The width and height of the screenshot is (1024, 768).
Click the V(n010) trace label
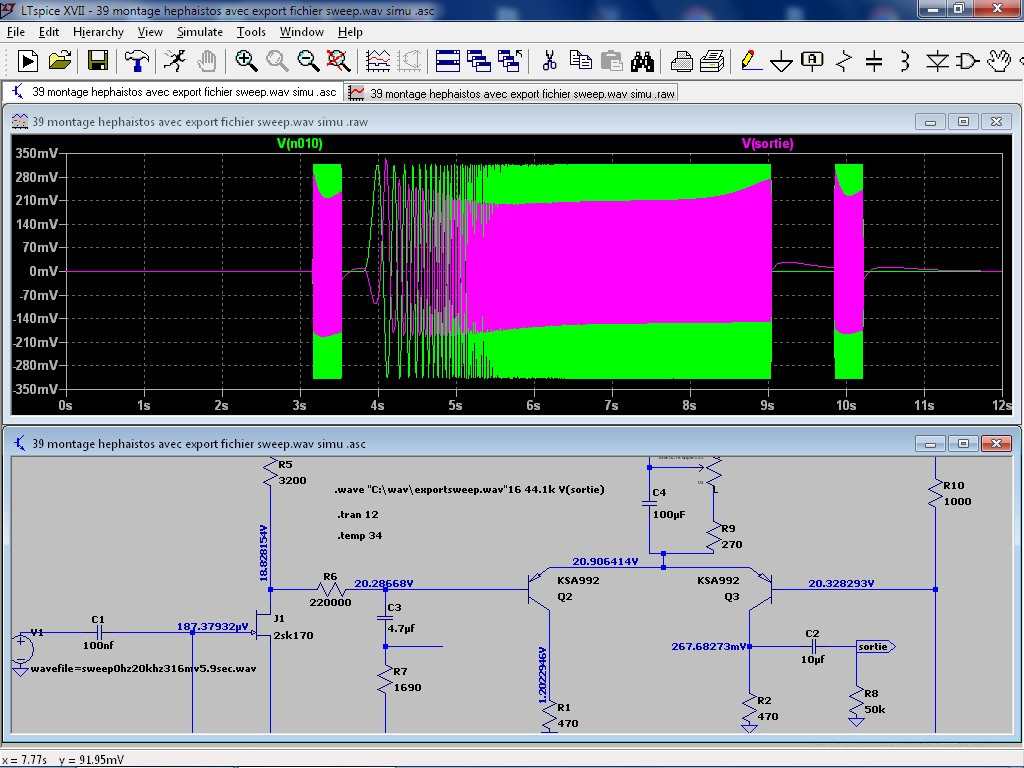point(299,144)
